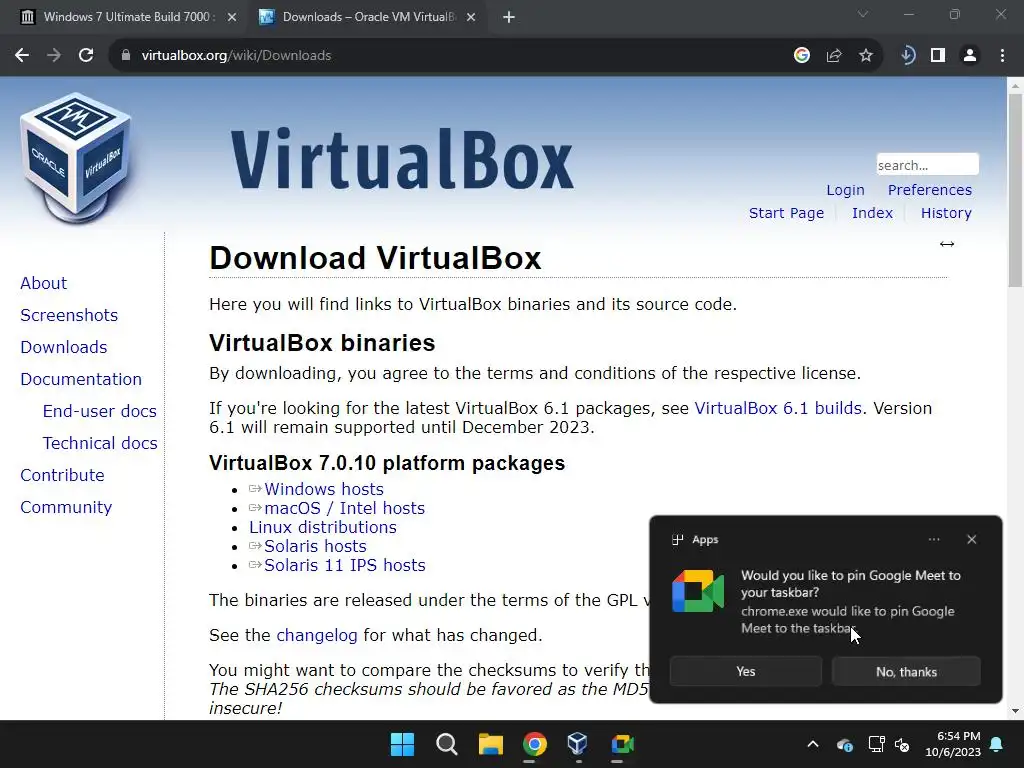Open File Explorer from taskbar
Viewport: 1024px width, 768px height.
point(490,744)
